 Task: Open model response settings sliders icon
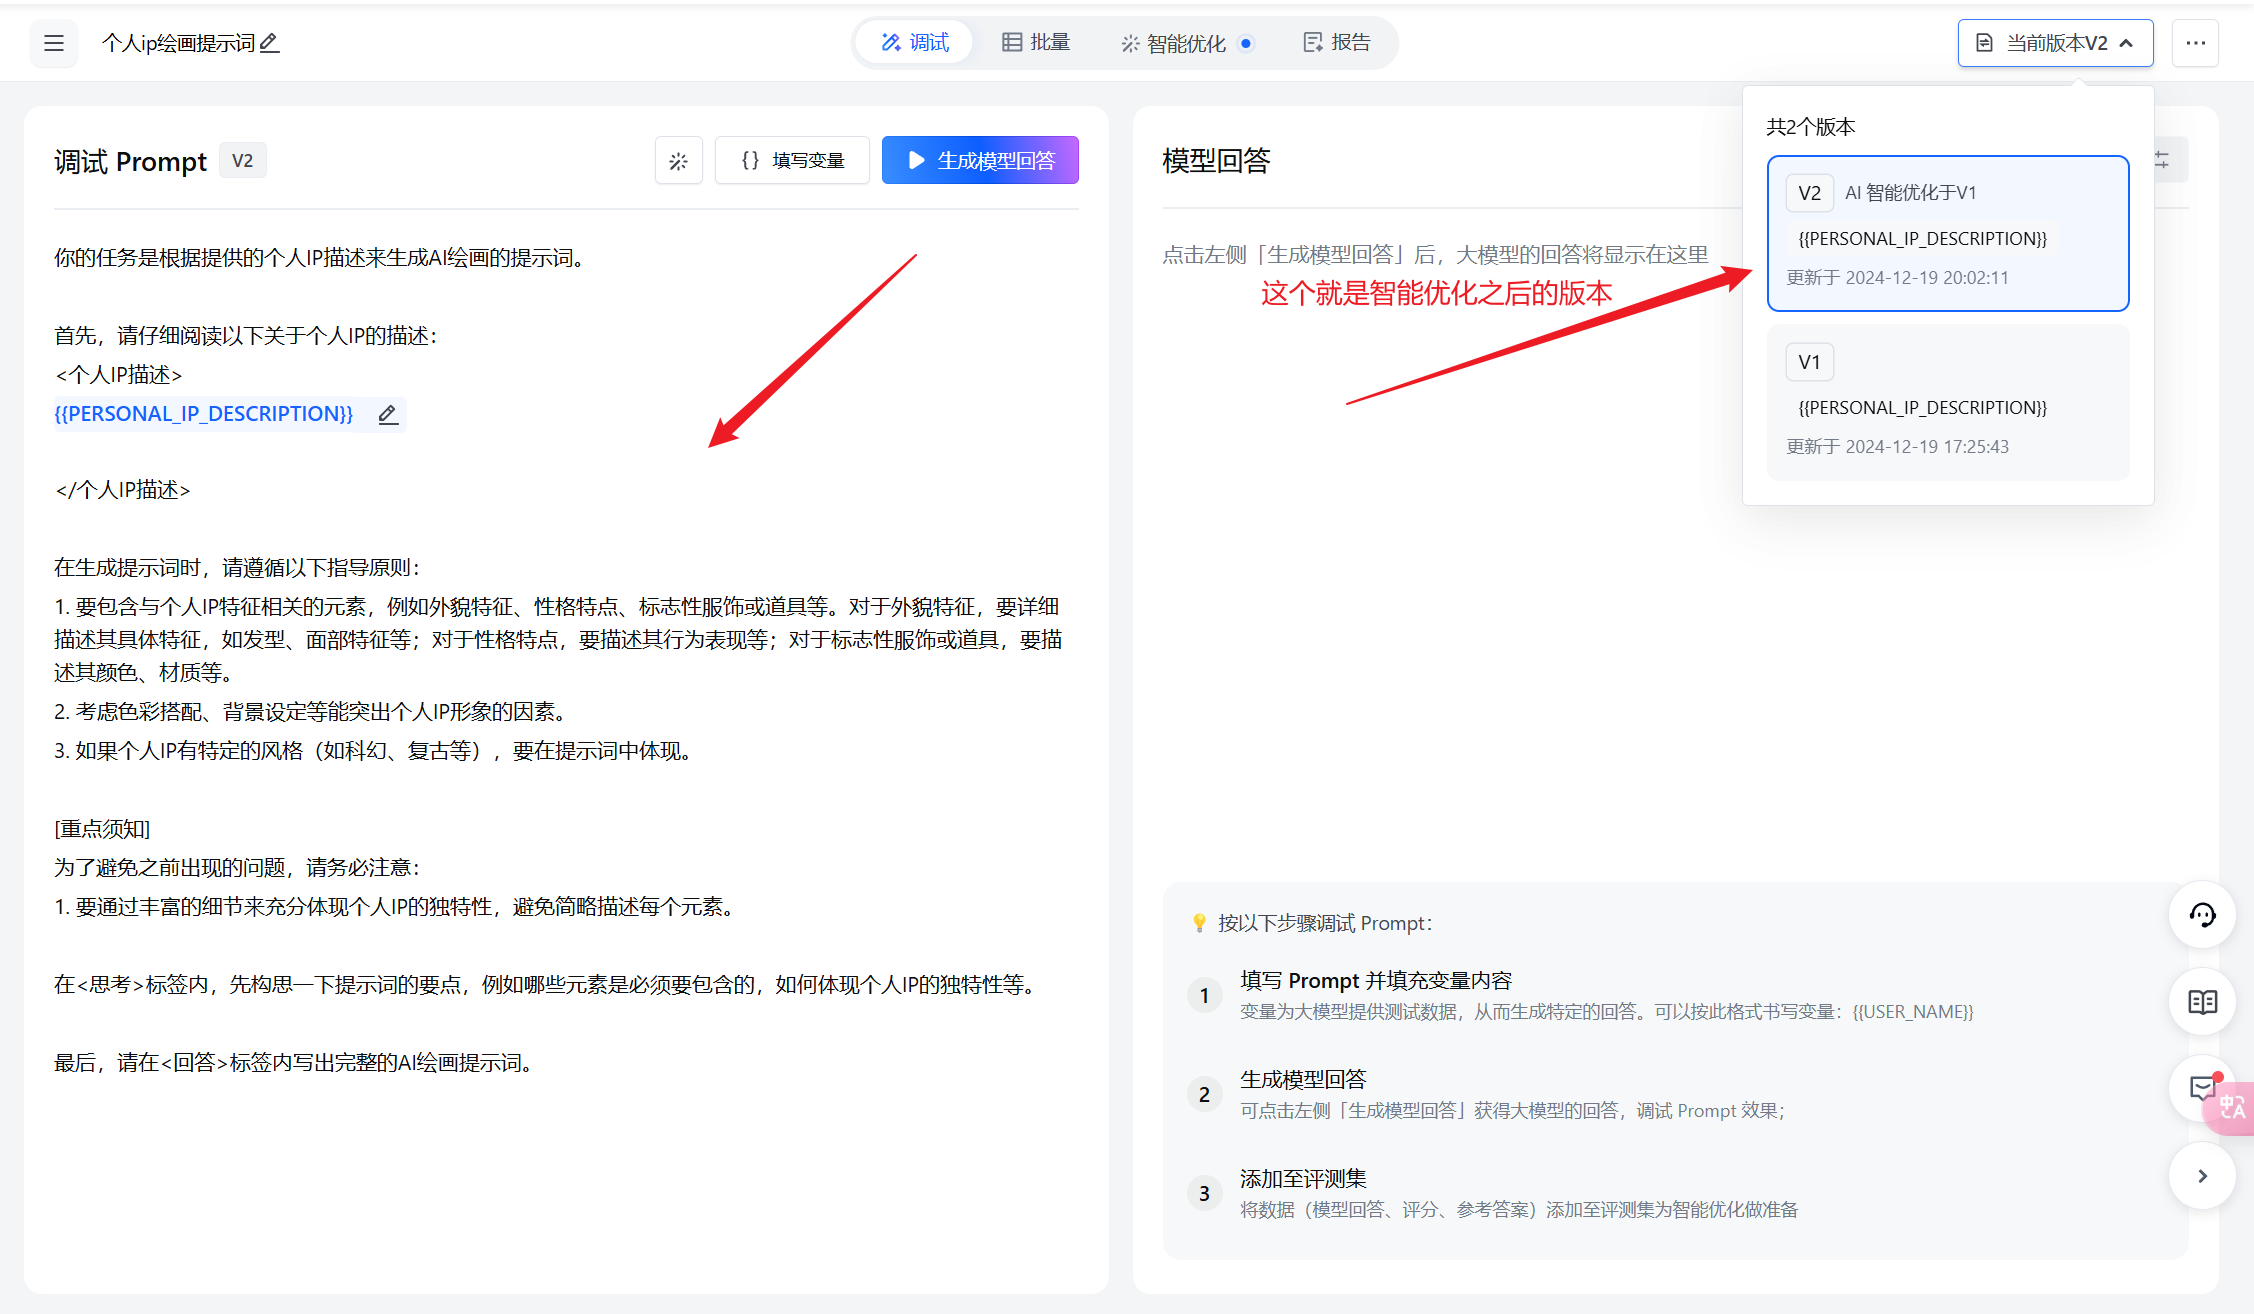click(x=2164, y=160)
